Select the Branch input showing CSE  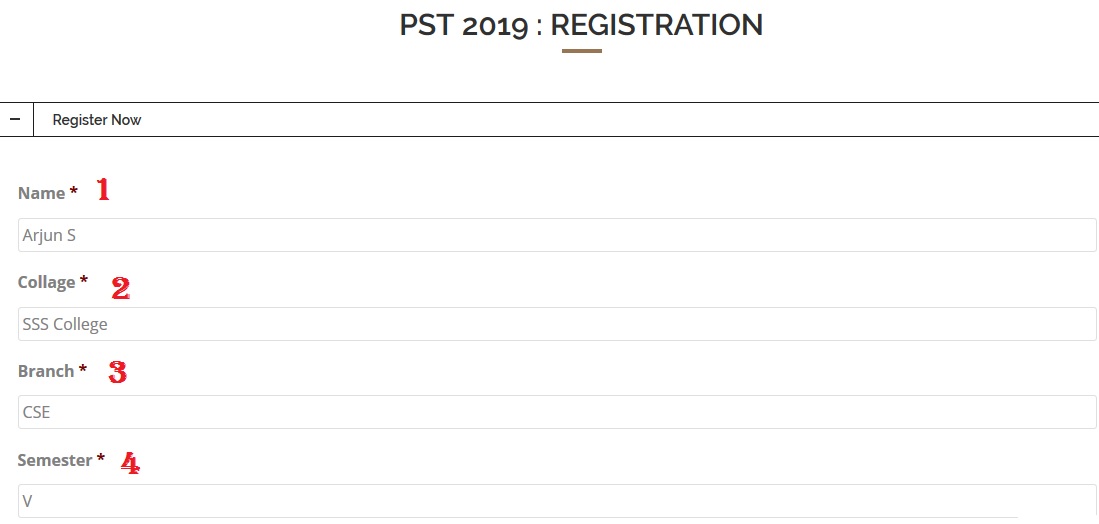pos(557,412)
